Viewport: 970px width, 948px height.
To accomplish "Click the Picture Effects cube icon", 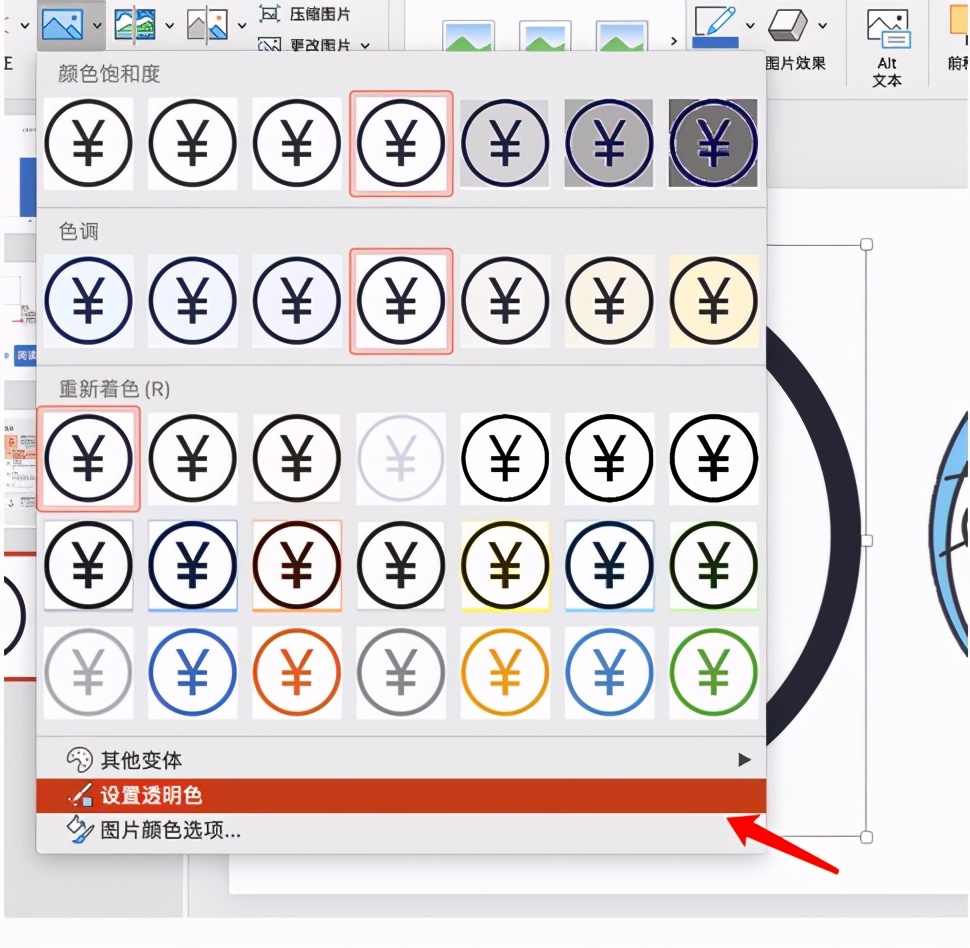I will tap(791, 23).
